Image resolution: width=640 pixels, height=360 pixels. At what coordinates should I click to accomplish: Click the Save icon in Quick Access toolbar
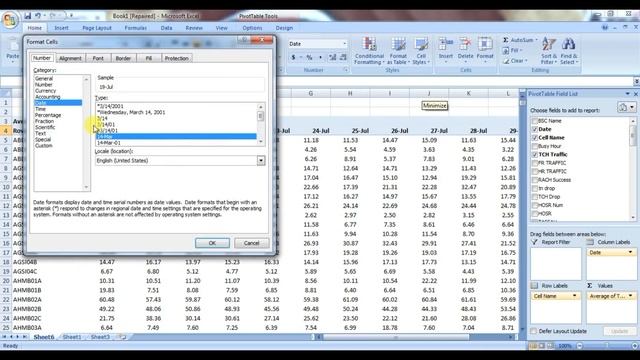click(x=27, y=16)
